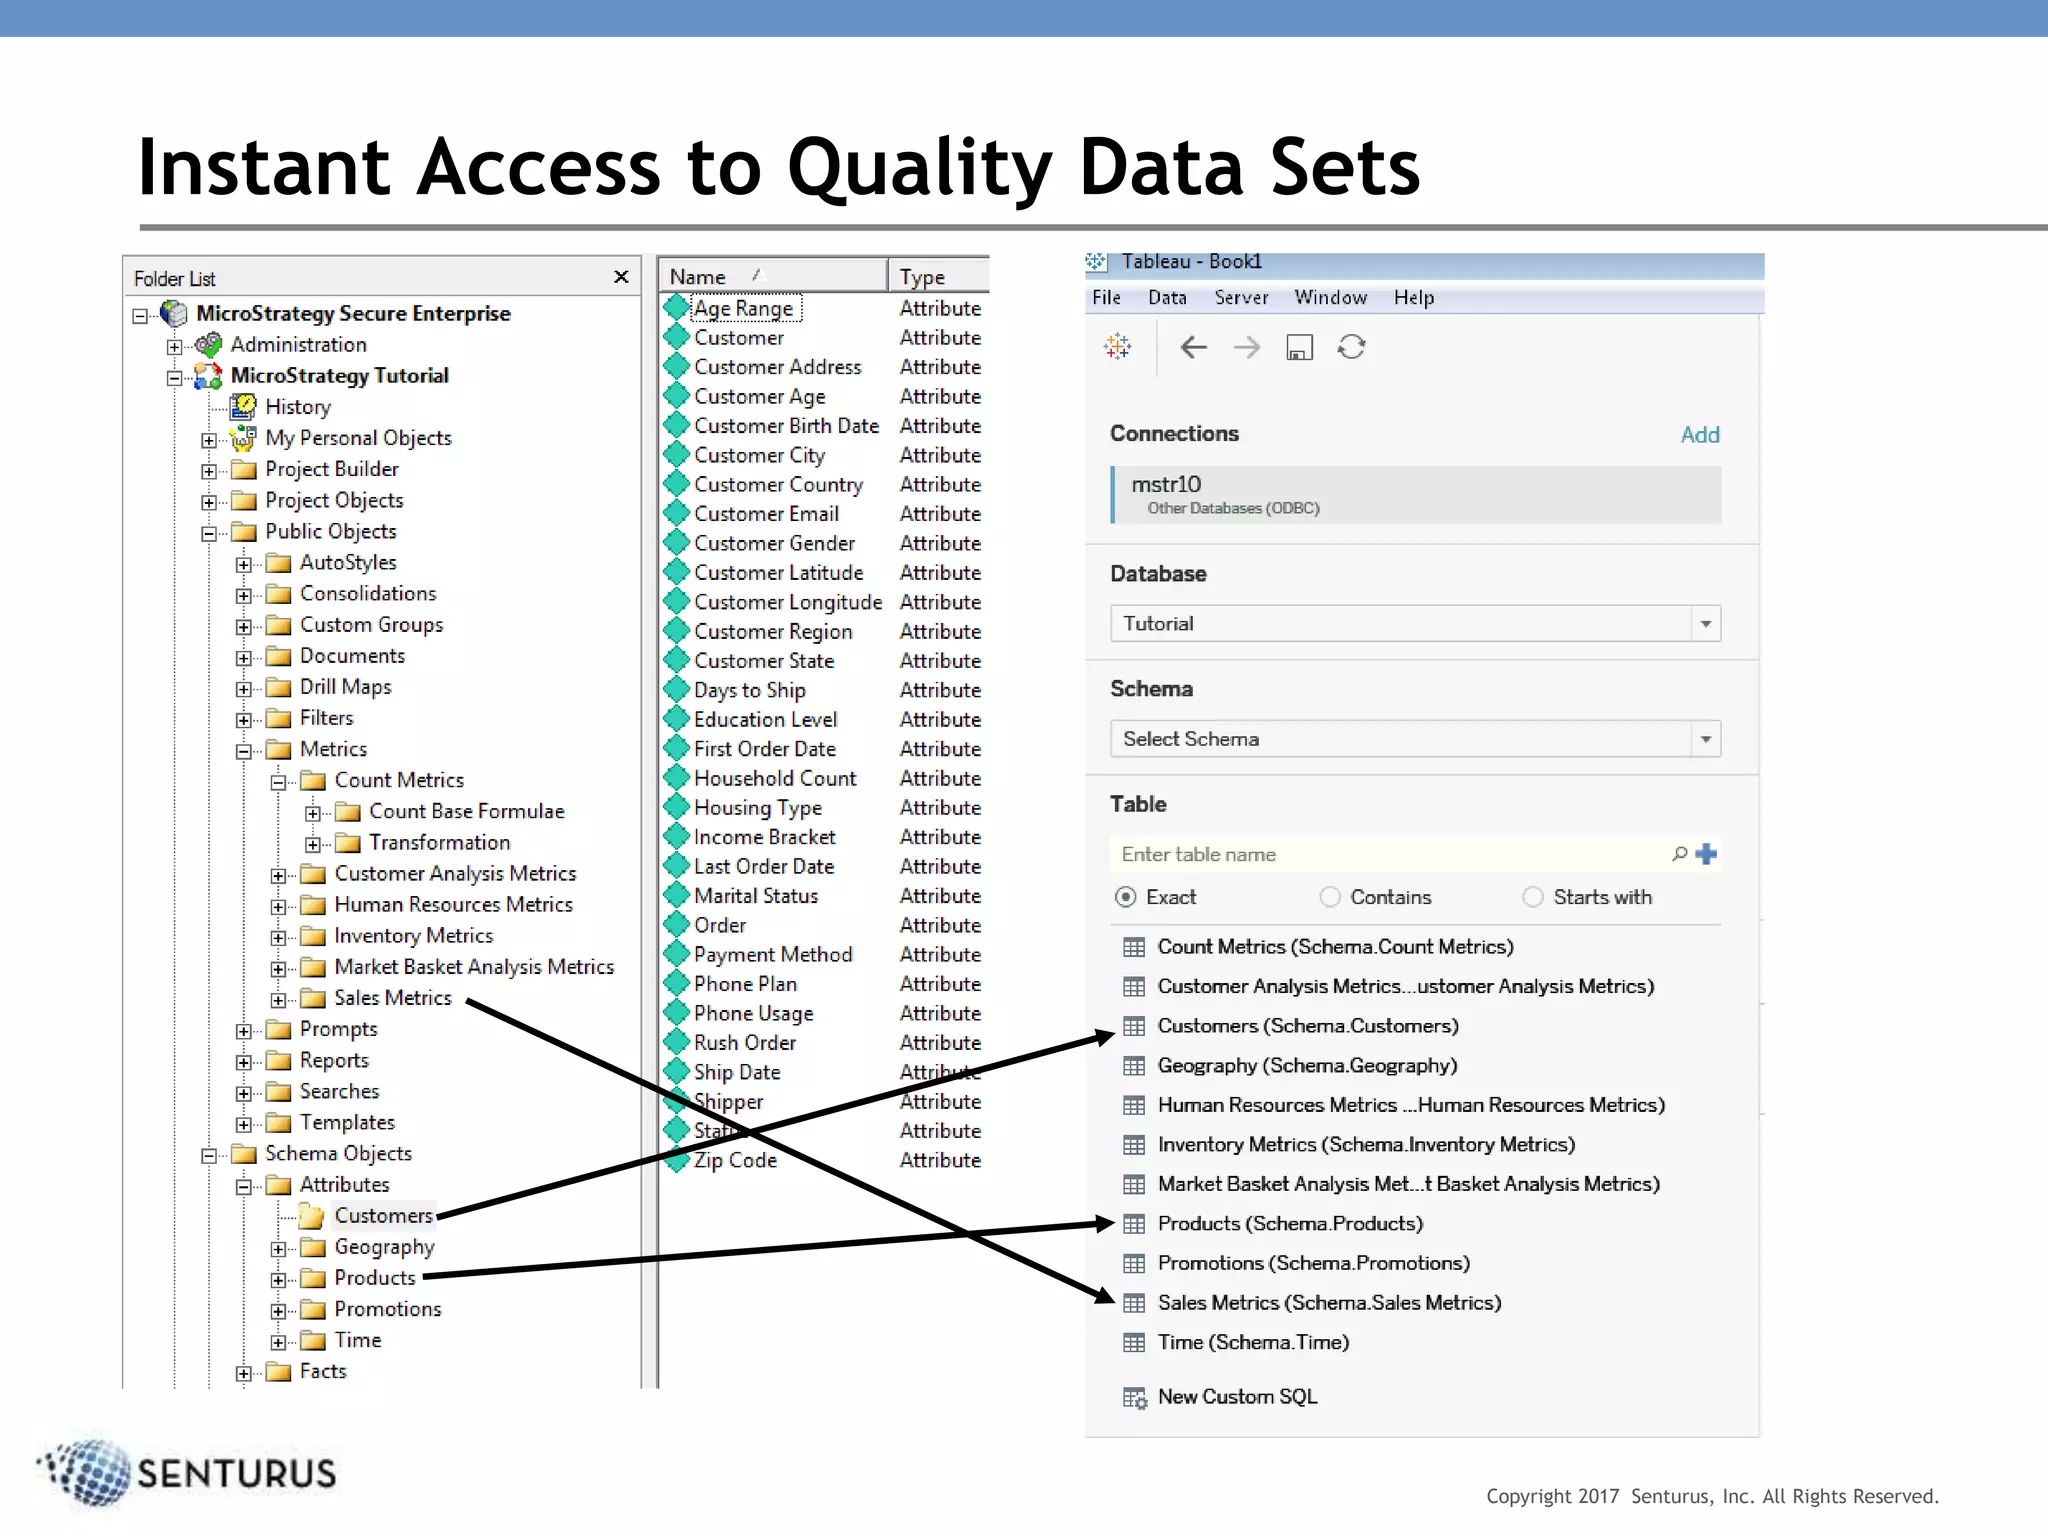
Task: Expand the Administration tree node
Action: (174, 347)
